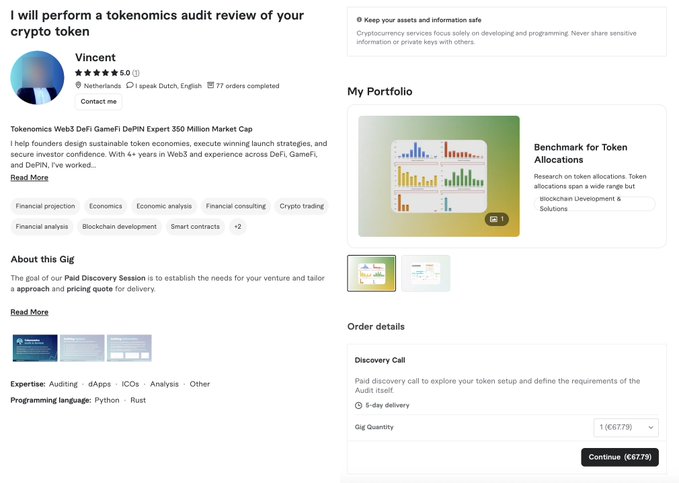Viewport: 679px width, 483px height.
Task: Click the speech bubble languages icon
Action: click(x=130, y=86)
